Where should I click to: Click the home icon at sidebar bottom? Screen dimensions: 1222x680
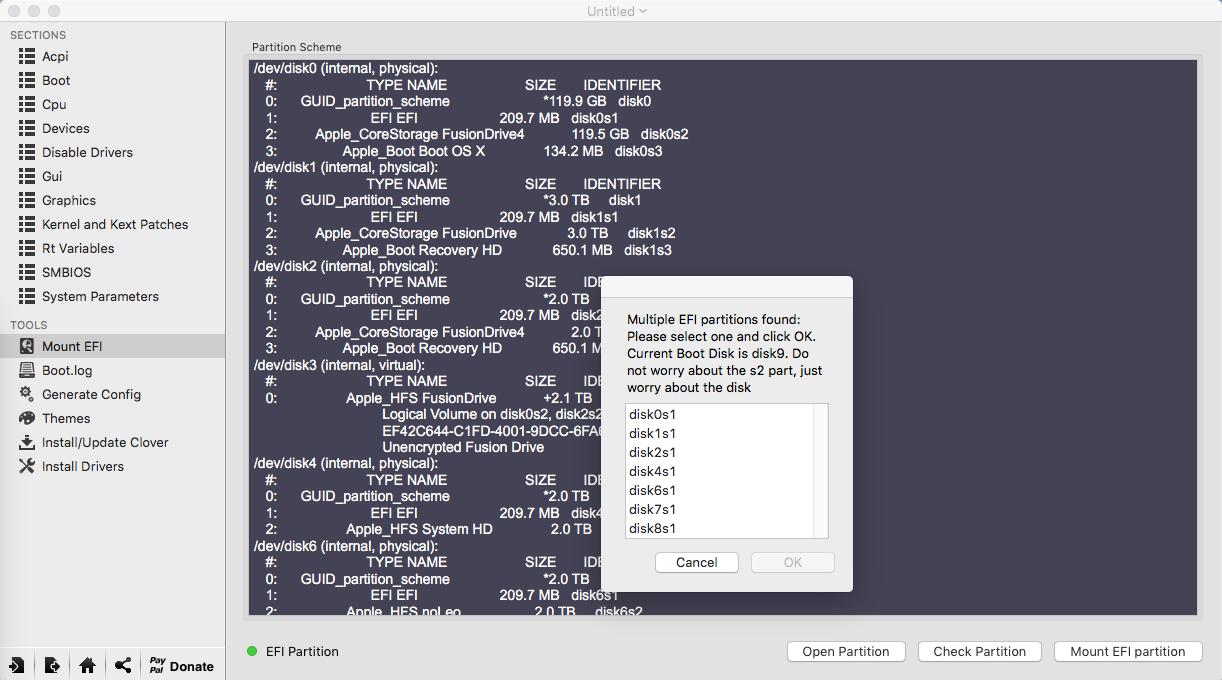pyautogui.click(x=87, y=665)
